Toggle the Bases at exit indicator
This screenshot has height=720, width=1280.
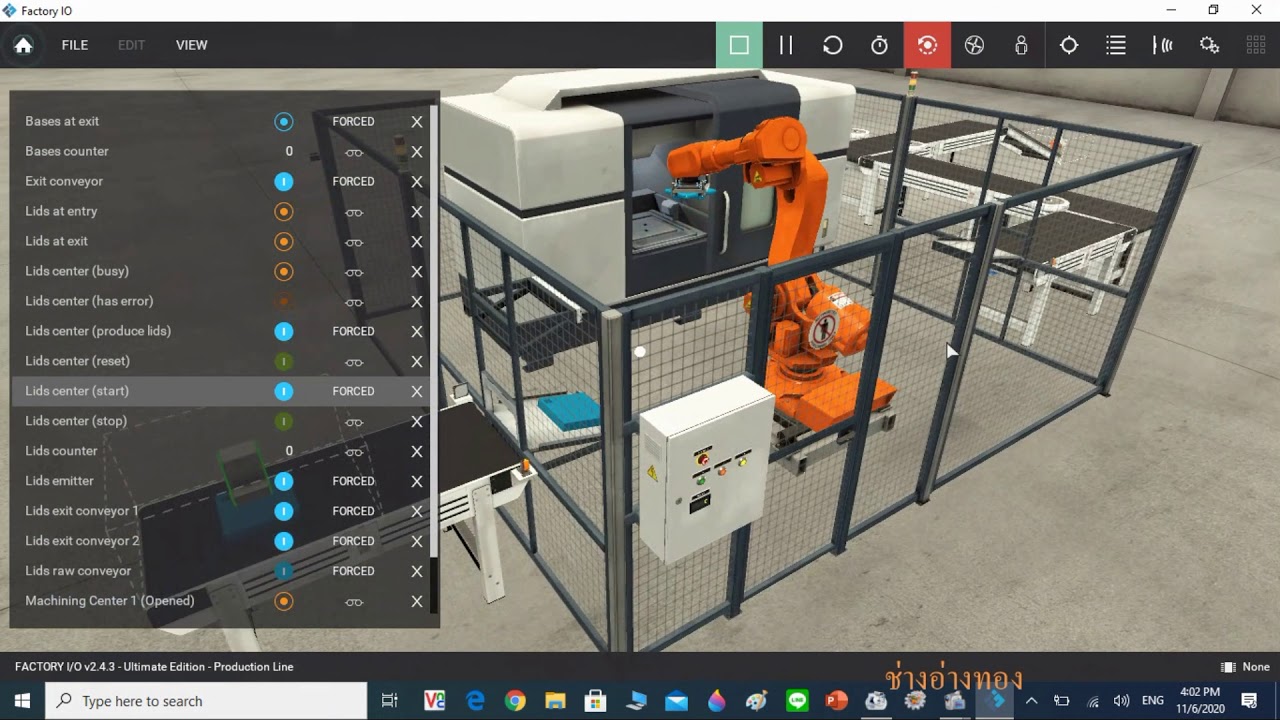[x=284, y=121]
